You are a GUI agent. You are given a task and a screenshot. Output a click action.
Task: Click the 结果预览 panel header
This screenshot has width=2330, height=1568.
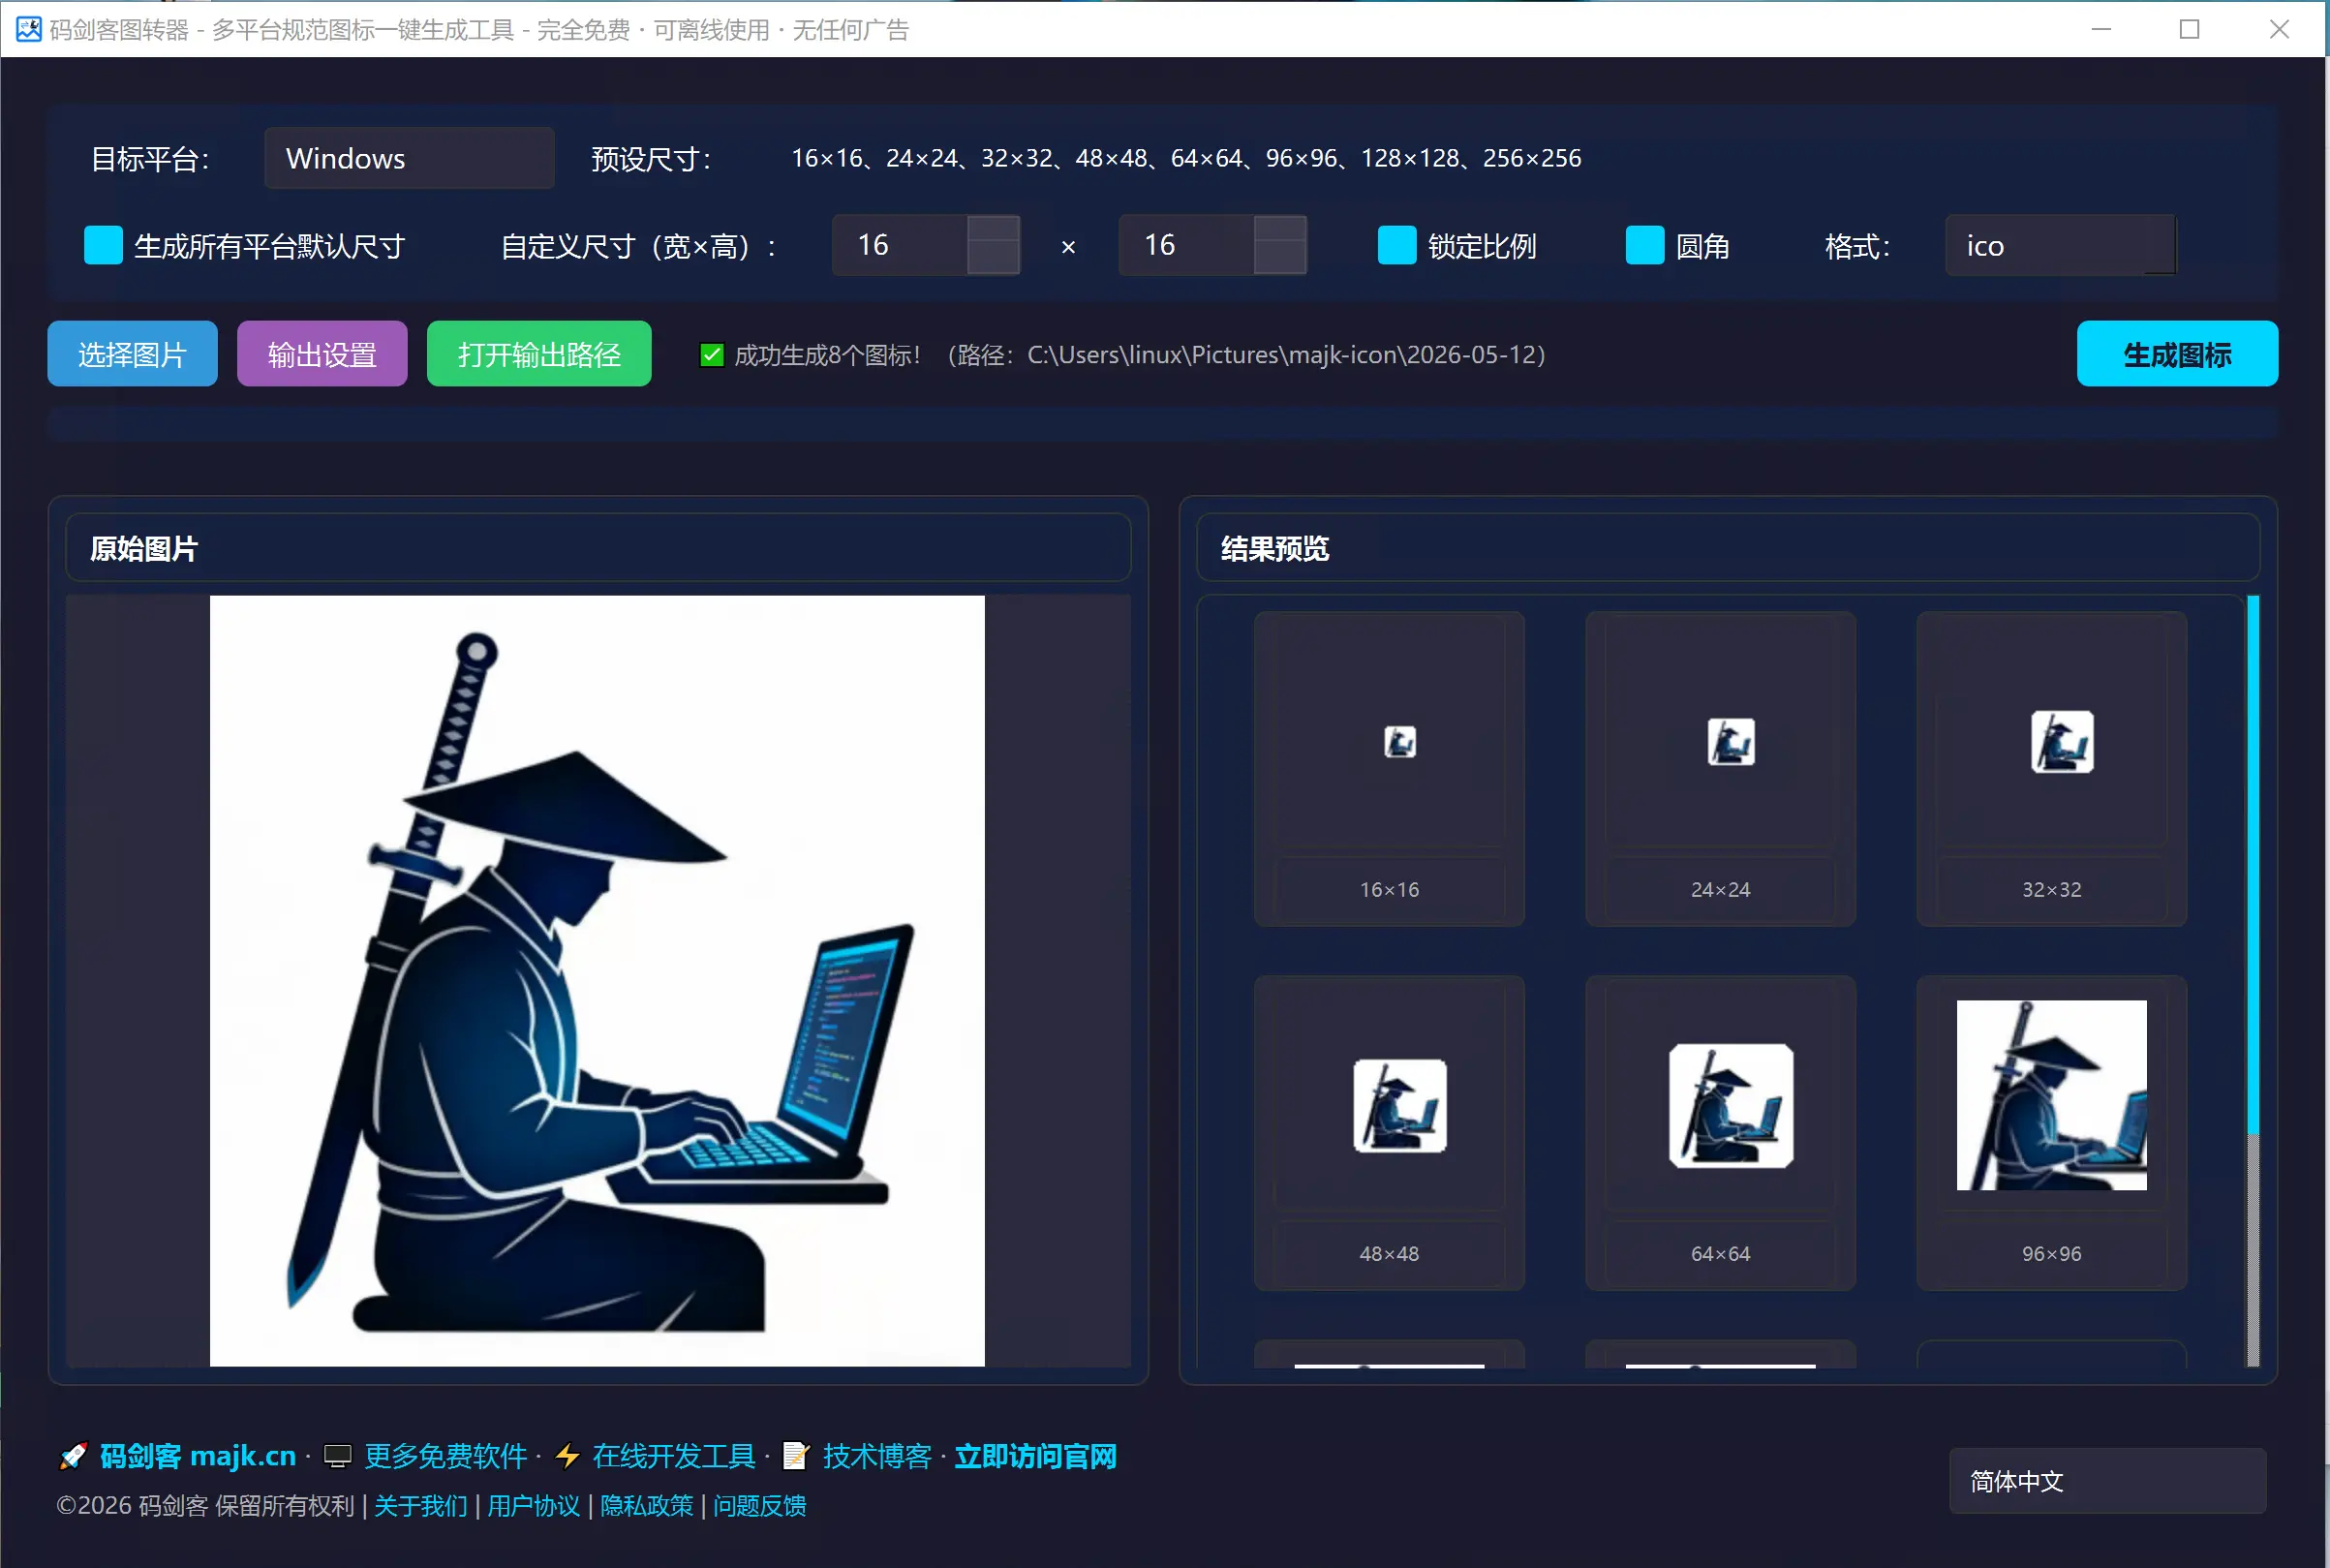click(1727, 548)
